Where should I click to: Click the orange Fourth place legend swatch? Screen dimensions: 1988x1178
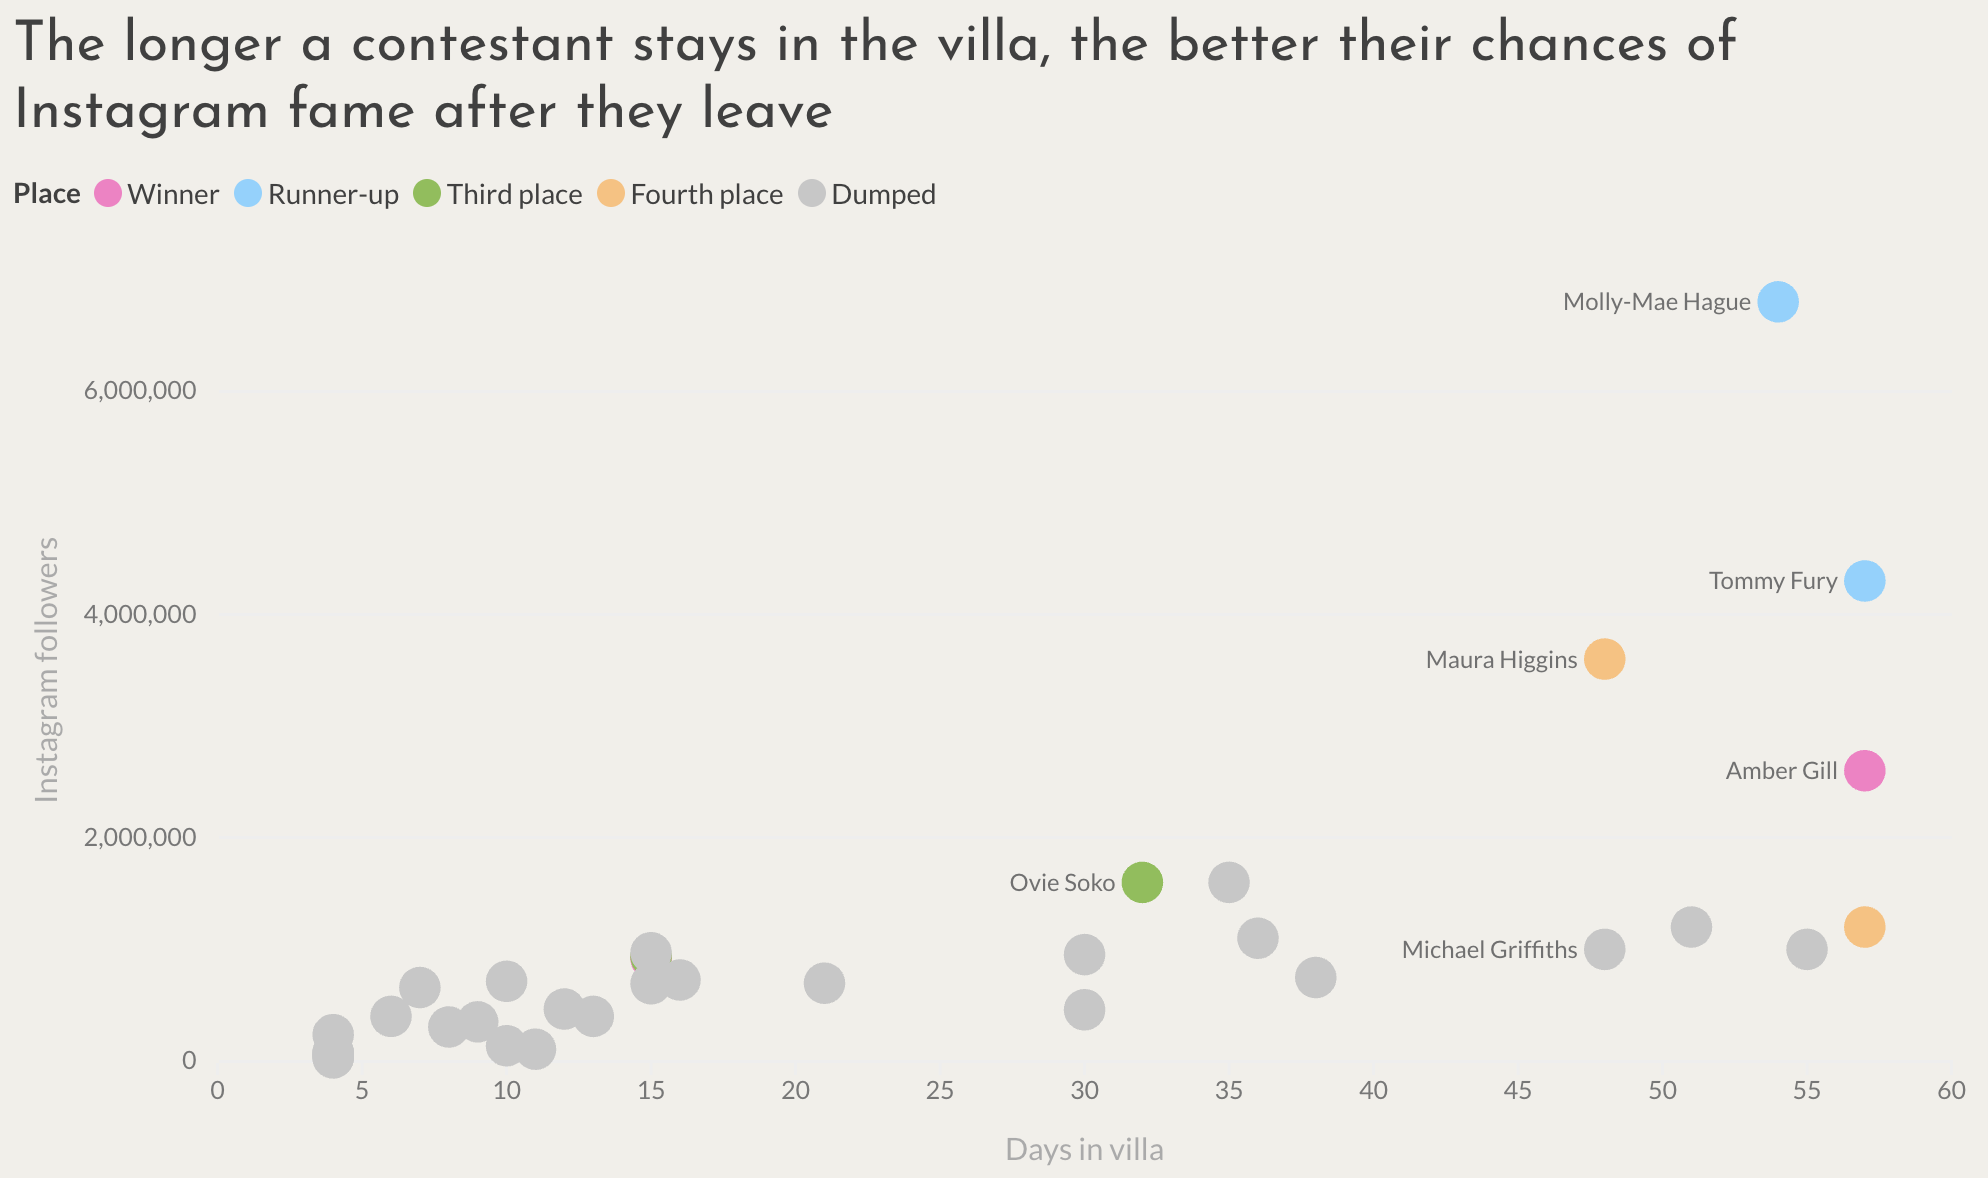pyautogui.click(x=611, y=194)
